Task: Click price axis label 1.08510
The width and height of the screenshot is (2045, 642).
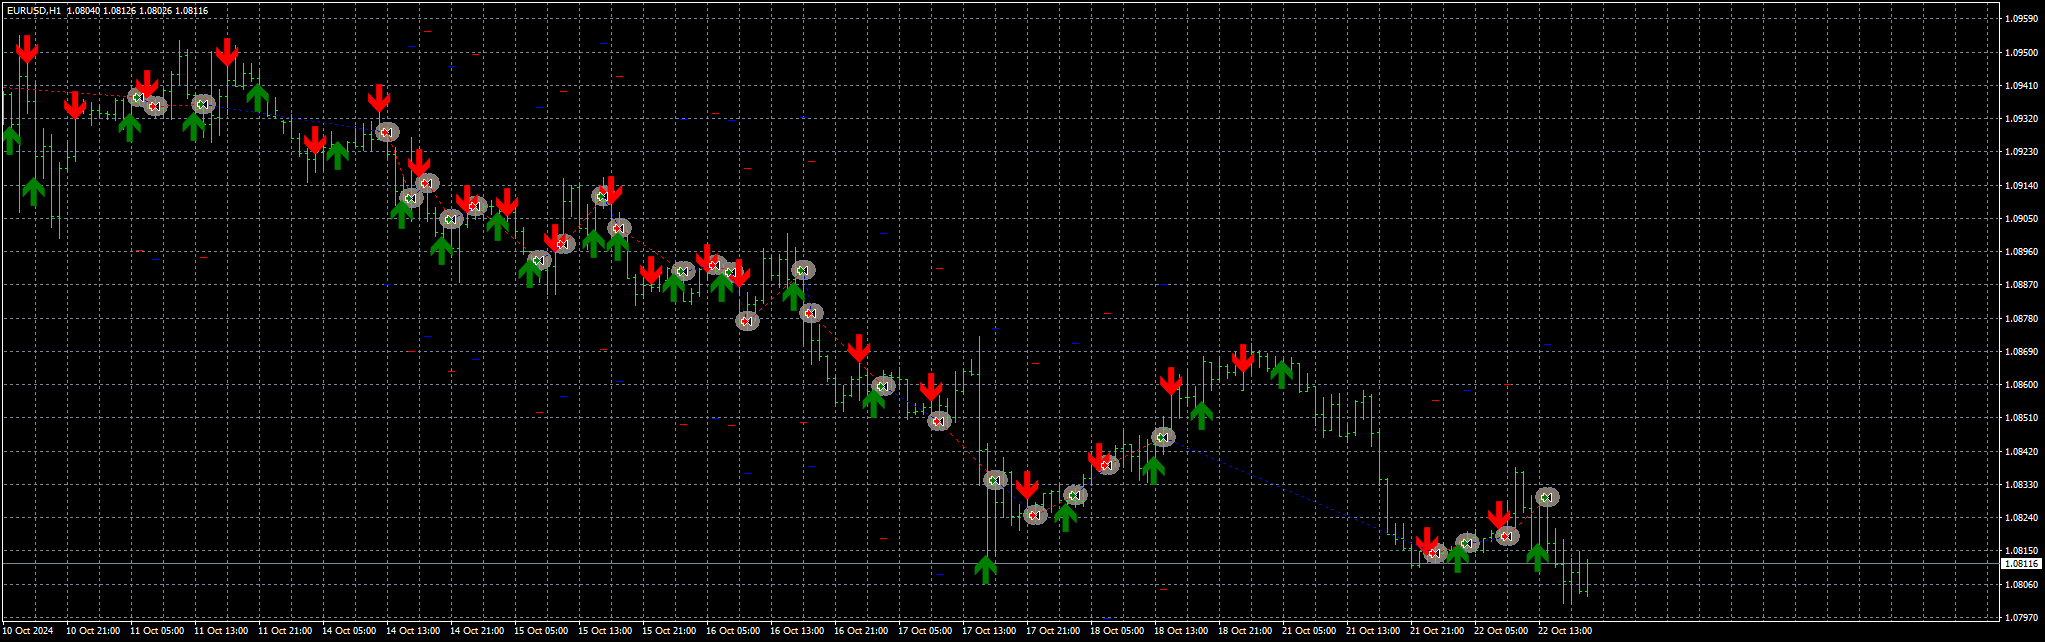Action: (x=2021, y=418)
